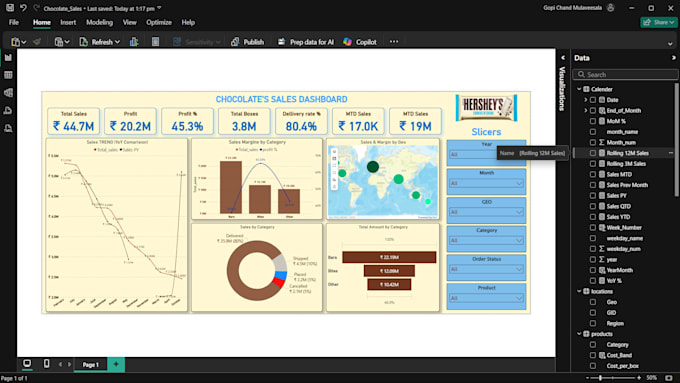The width and height of the screenshot is (680, 383).
Task: Check the Region field checkbox
Action: 593,323
